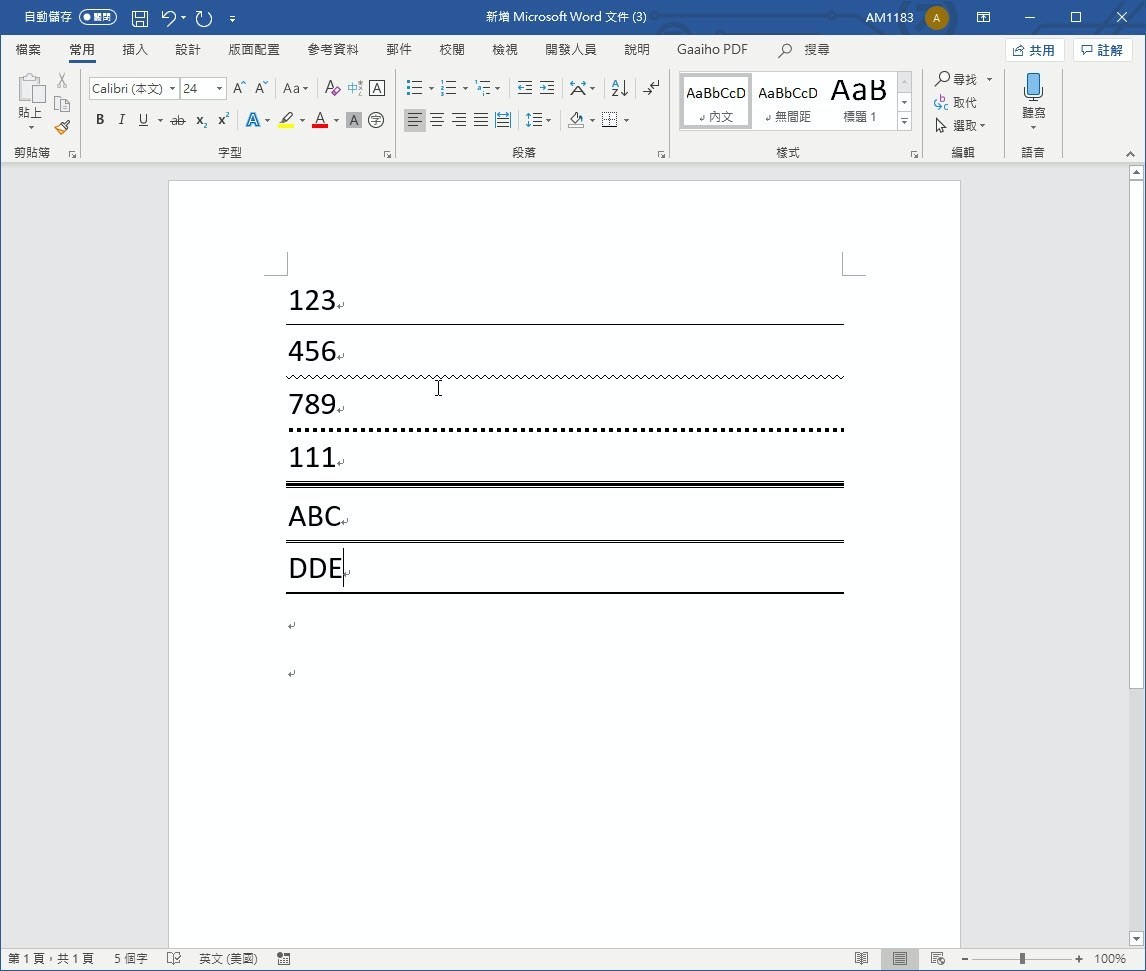
Task: Insert enclosed character icon
Action: coord(376,120)
